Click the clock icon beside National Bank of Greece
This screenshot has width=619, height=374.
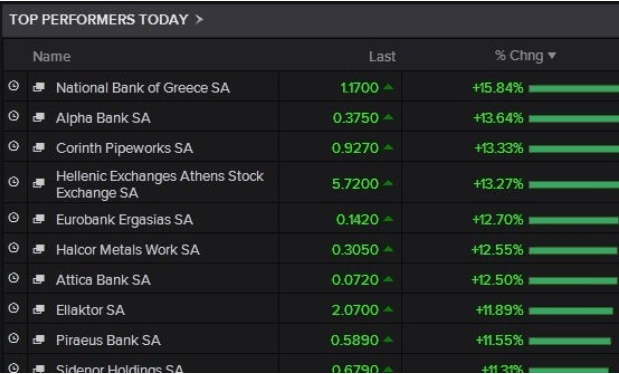coord(14,86)
